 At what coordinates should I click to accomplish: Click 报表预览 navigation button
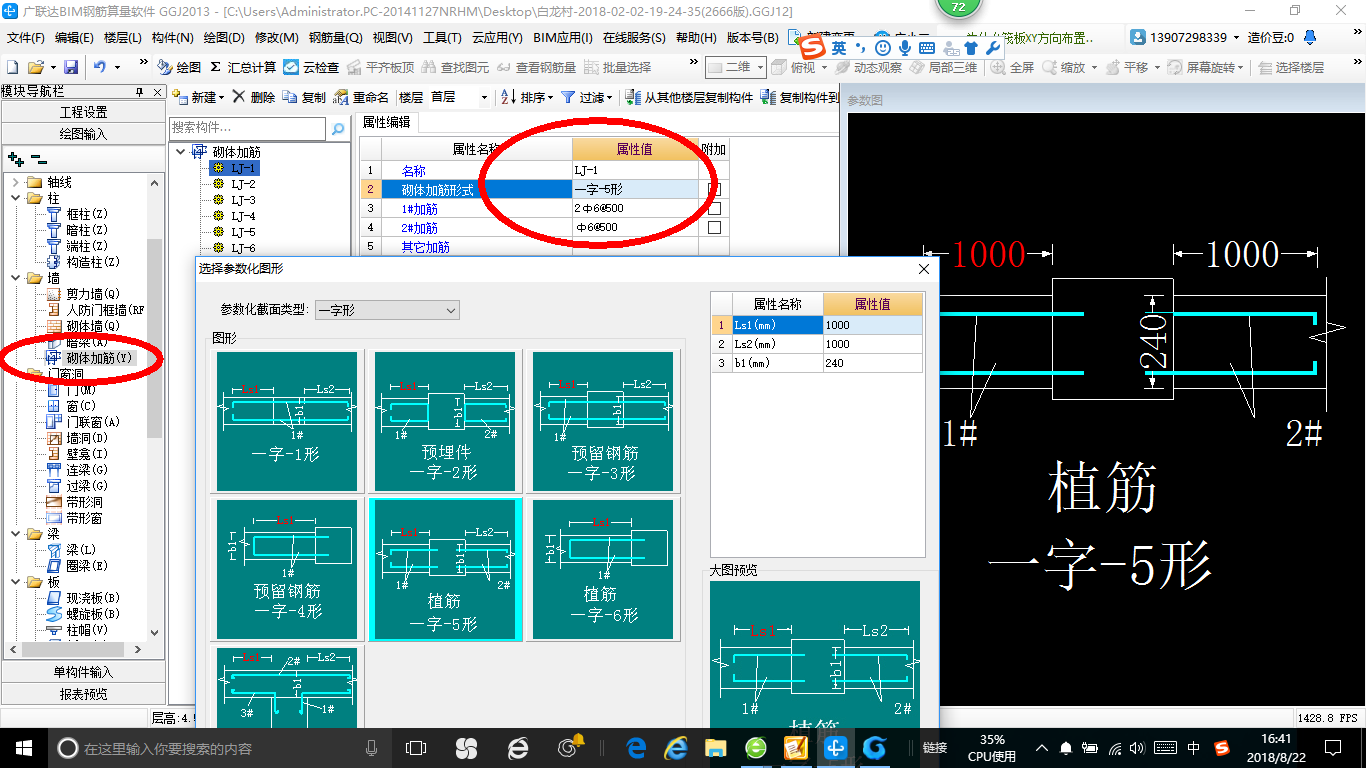pyautogui.click(x=83, y=693)
